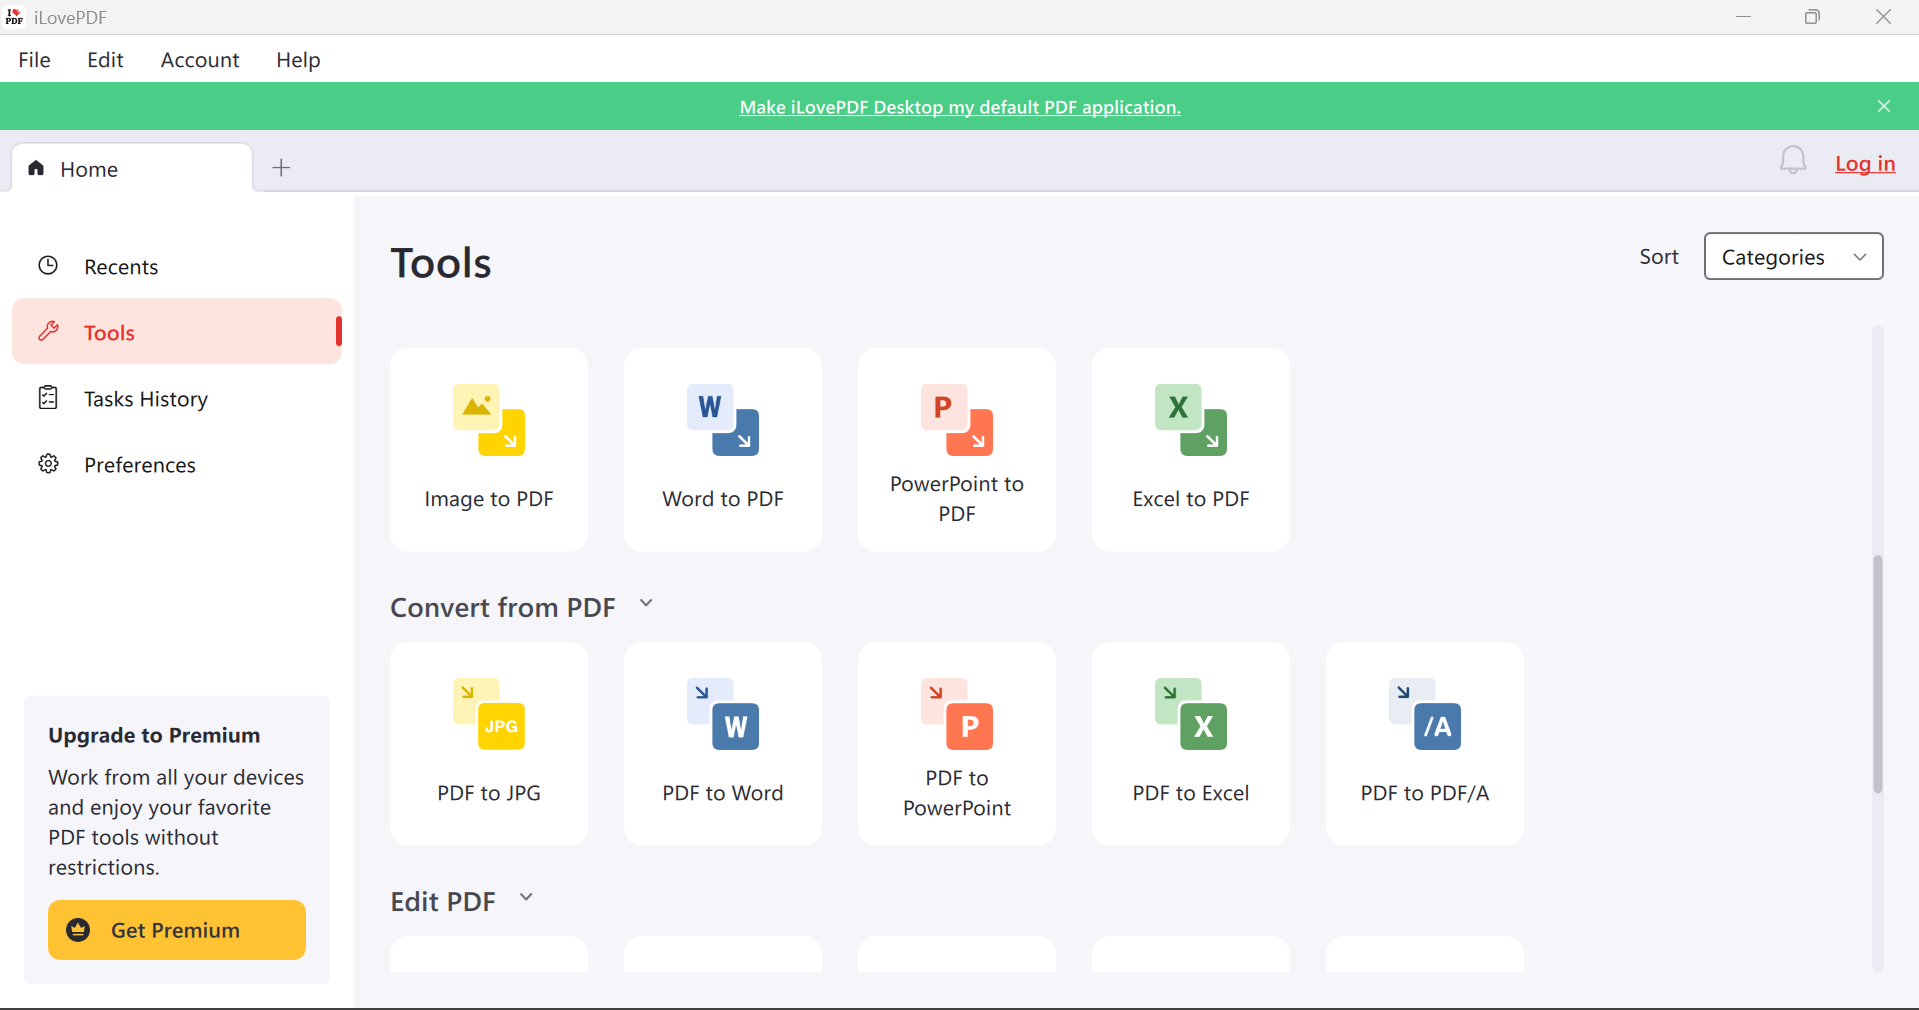Open the Edit menu
1919x1010 pixels.
[105, 60]
